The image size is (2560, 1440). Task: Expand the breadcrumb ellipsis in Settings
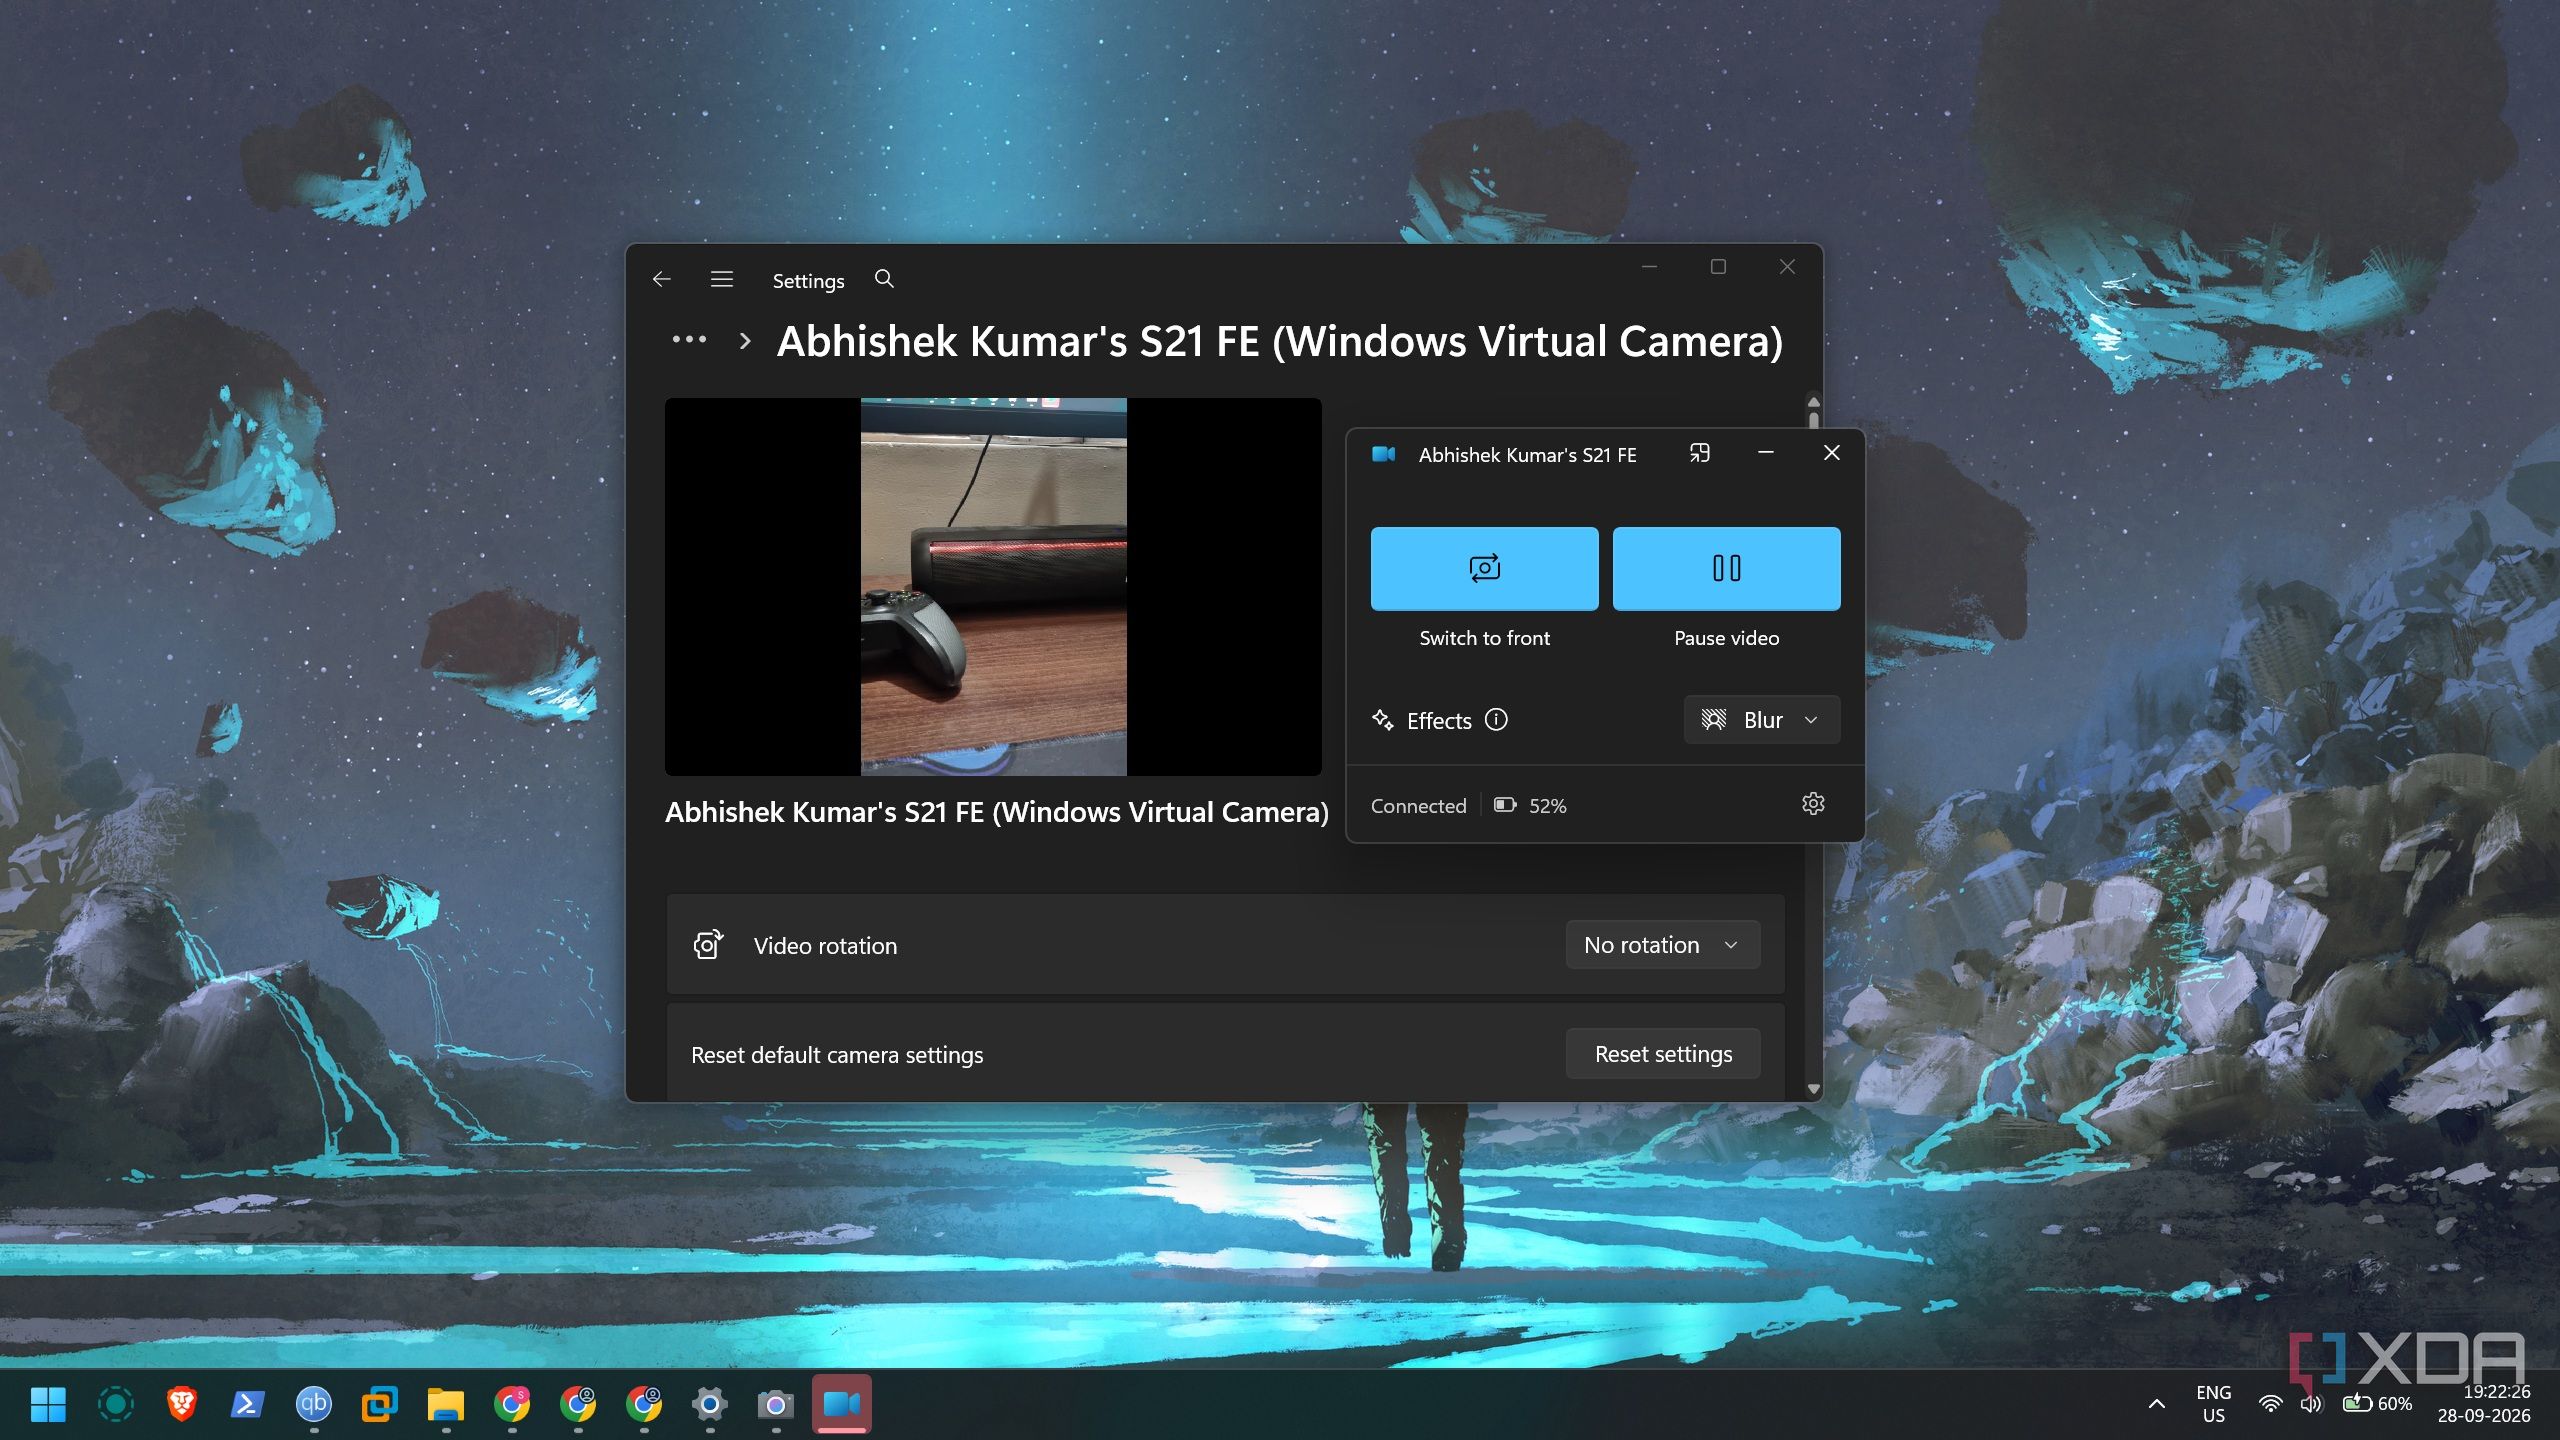[689, 340]
